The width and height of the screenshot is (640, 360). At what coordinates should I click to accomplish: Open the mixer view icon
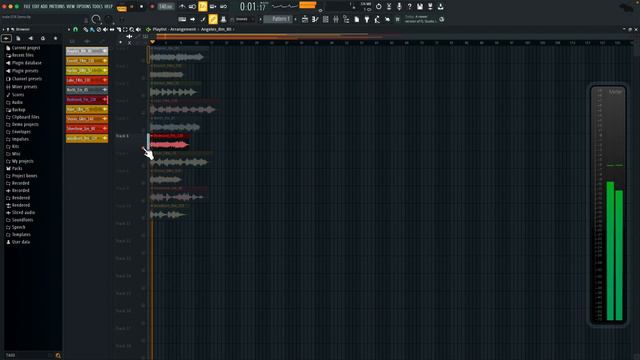coord(336,19)
